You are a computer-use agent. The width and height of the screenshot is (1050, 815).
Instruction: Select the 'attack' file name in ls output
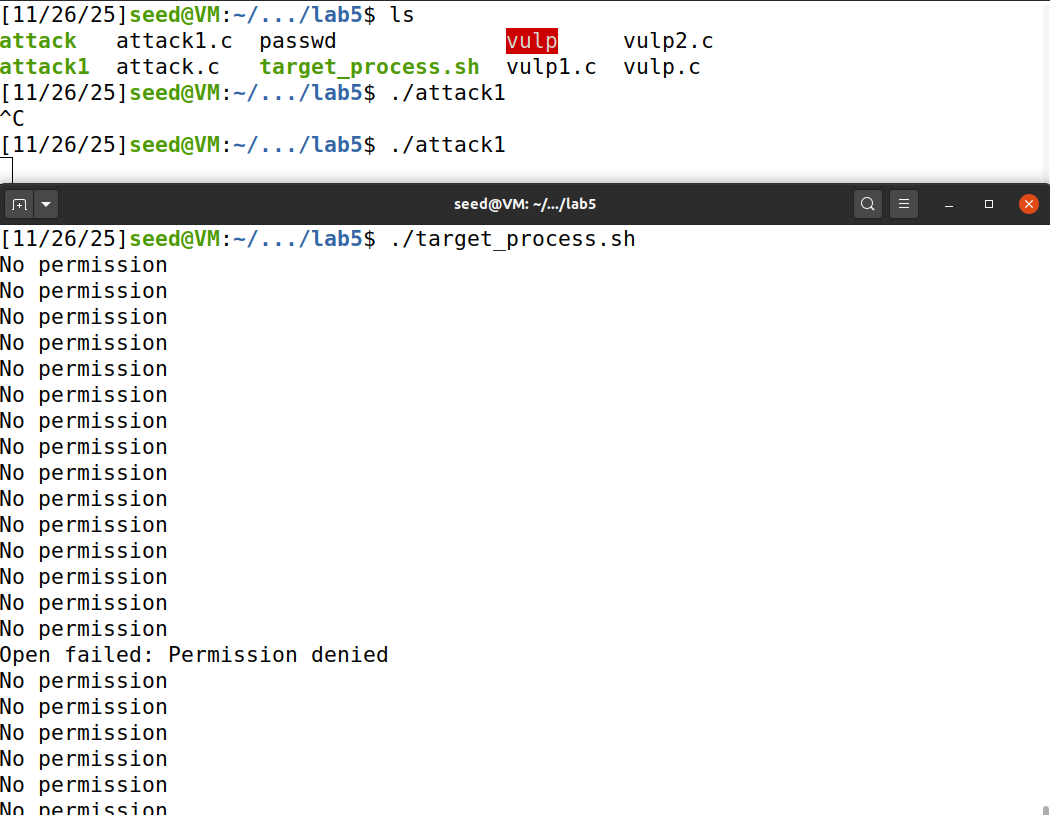point(38,41)
